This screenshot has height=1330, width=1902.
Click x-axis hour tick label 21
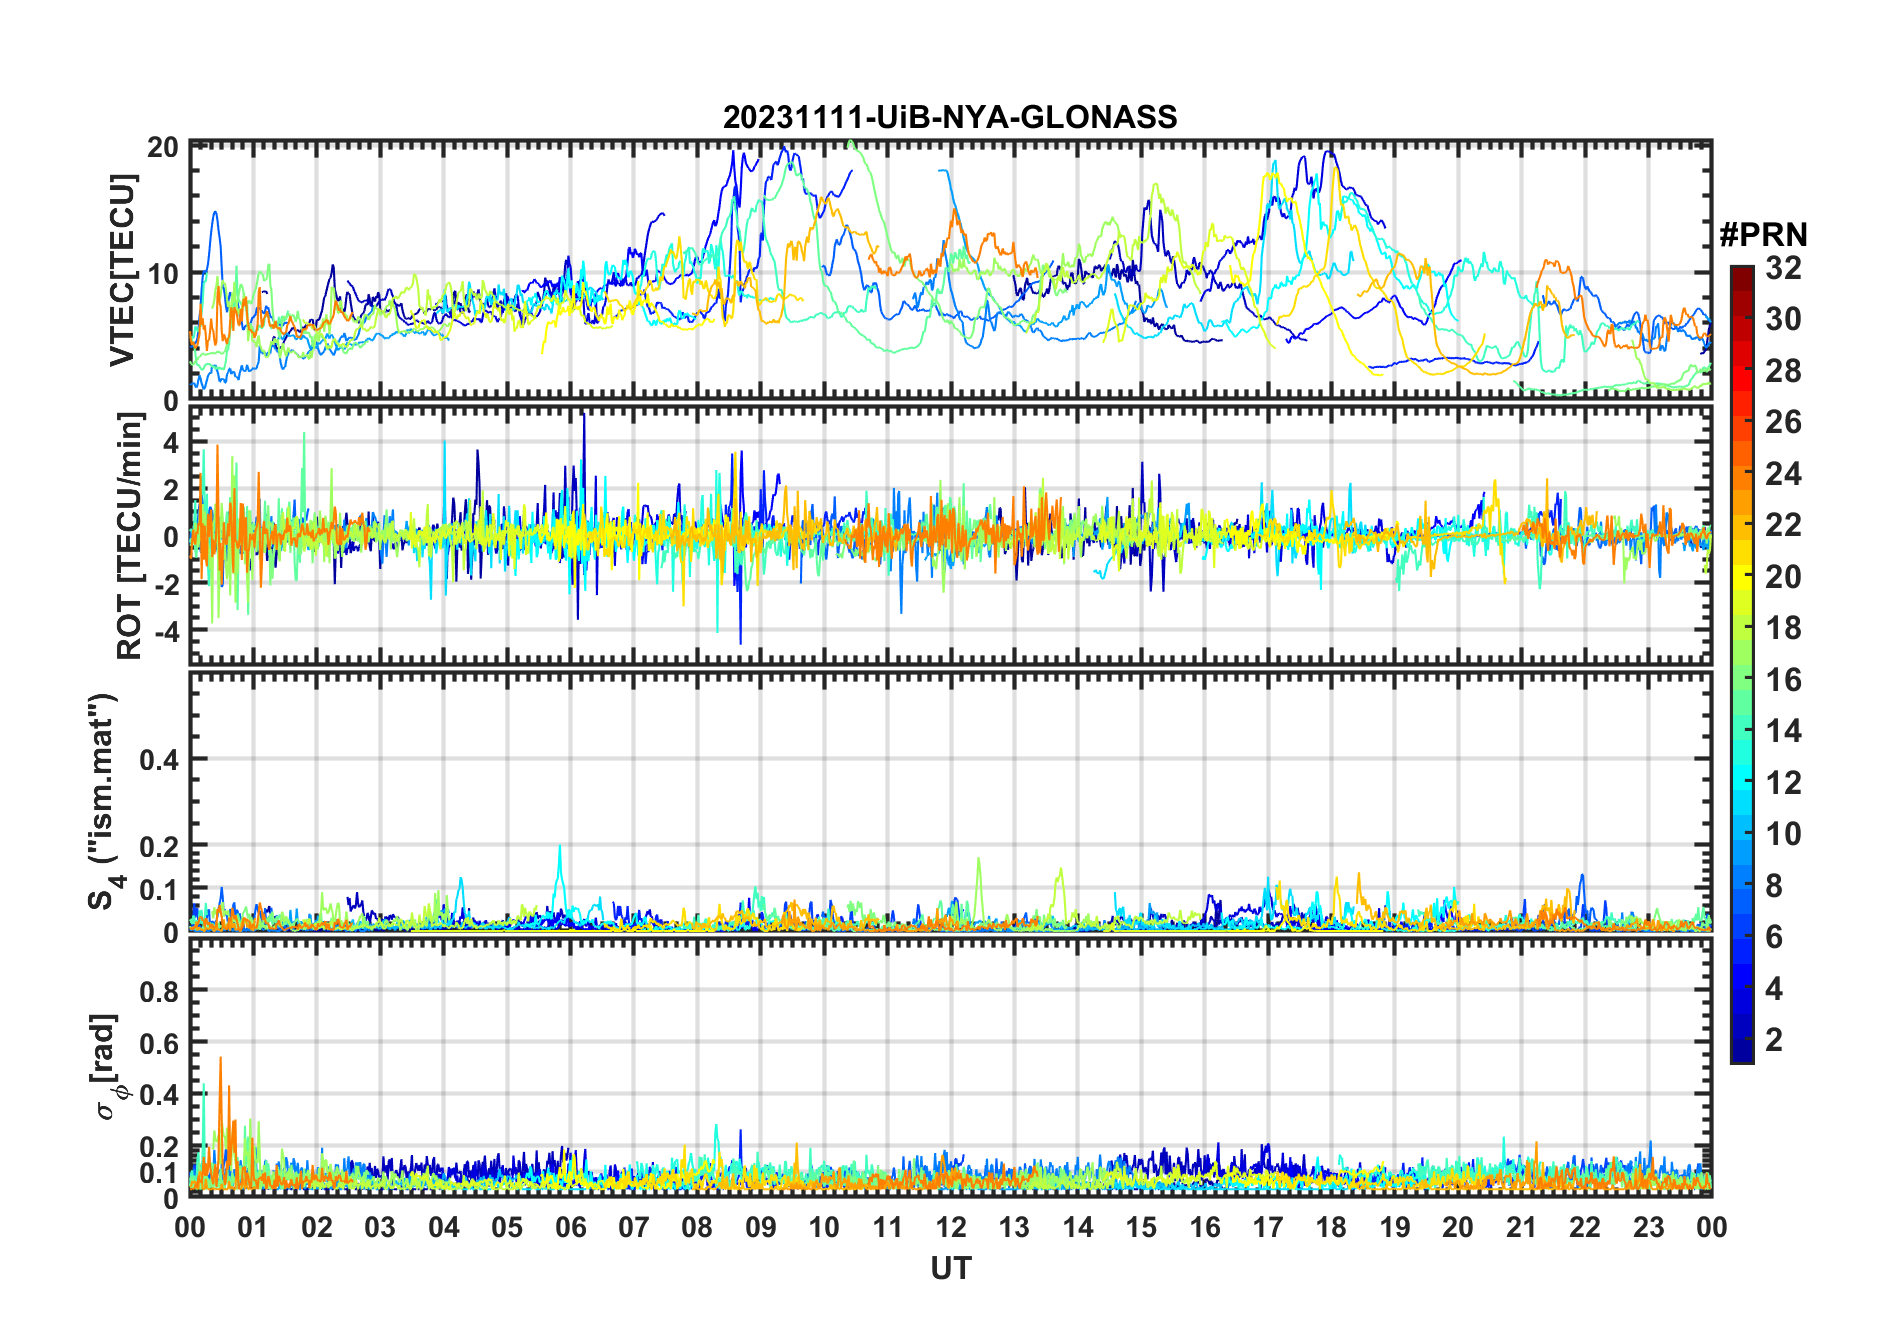click(1521, 1227)
